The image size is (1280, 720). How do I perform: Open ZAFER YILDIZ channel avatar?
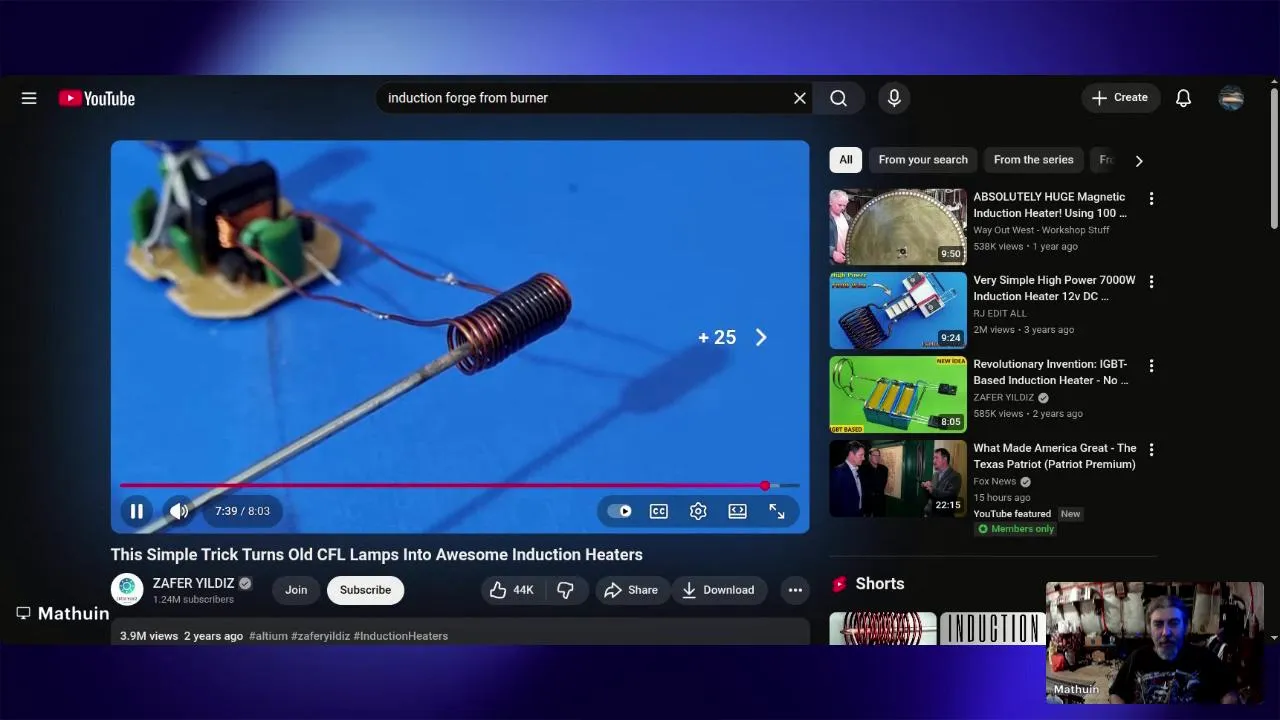click(127, 590)
